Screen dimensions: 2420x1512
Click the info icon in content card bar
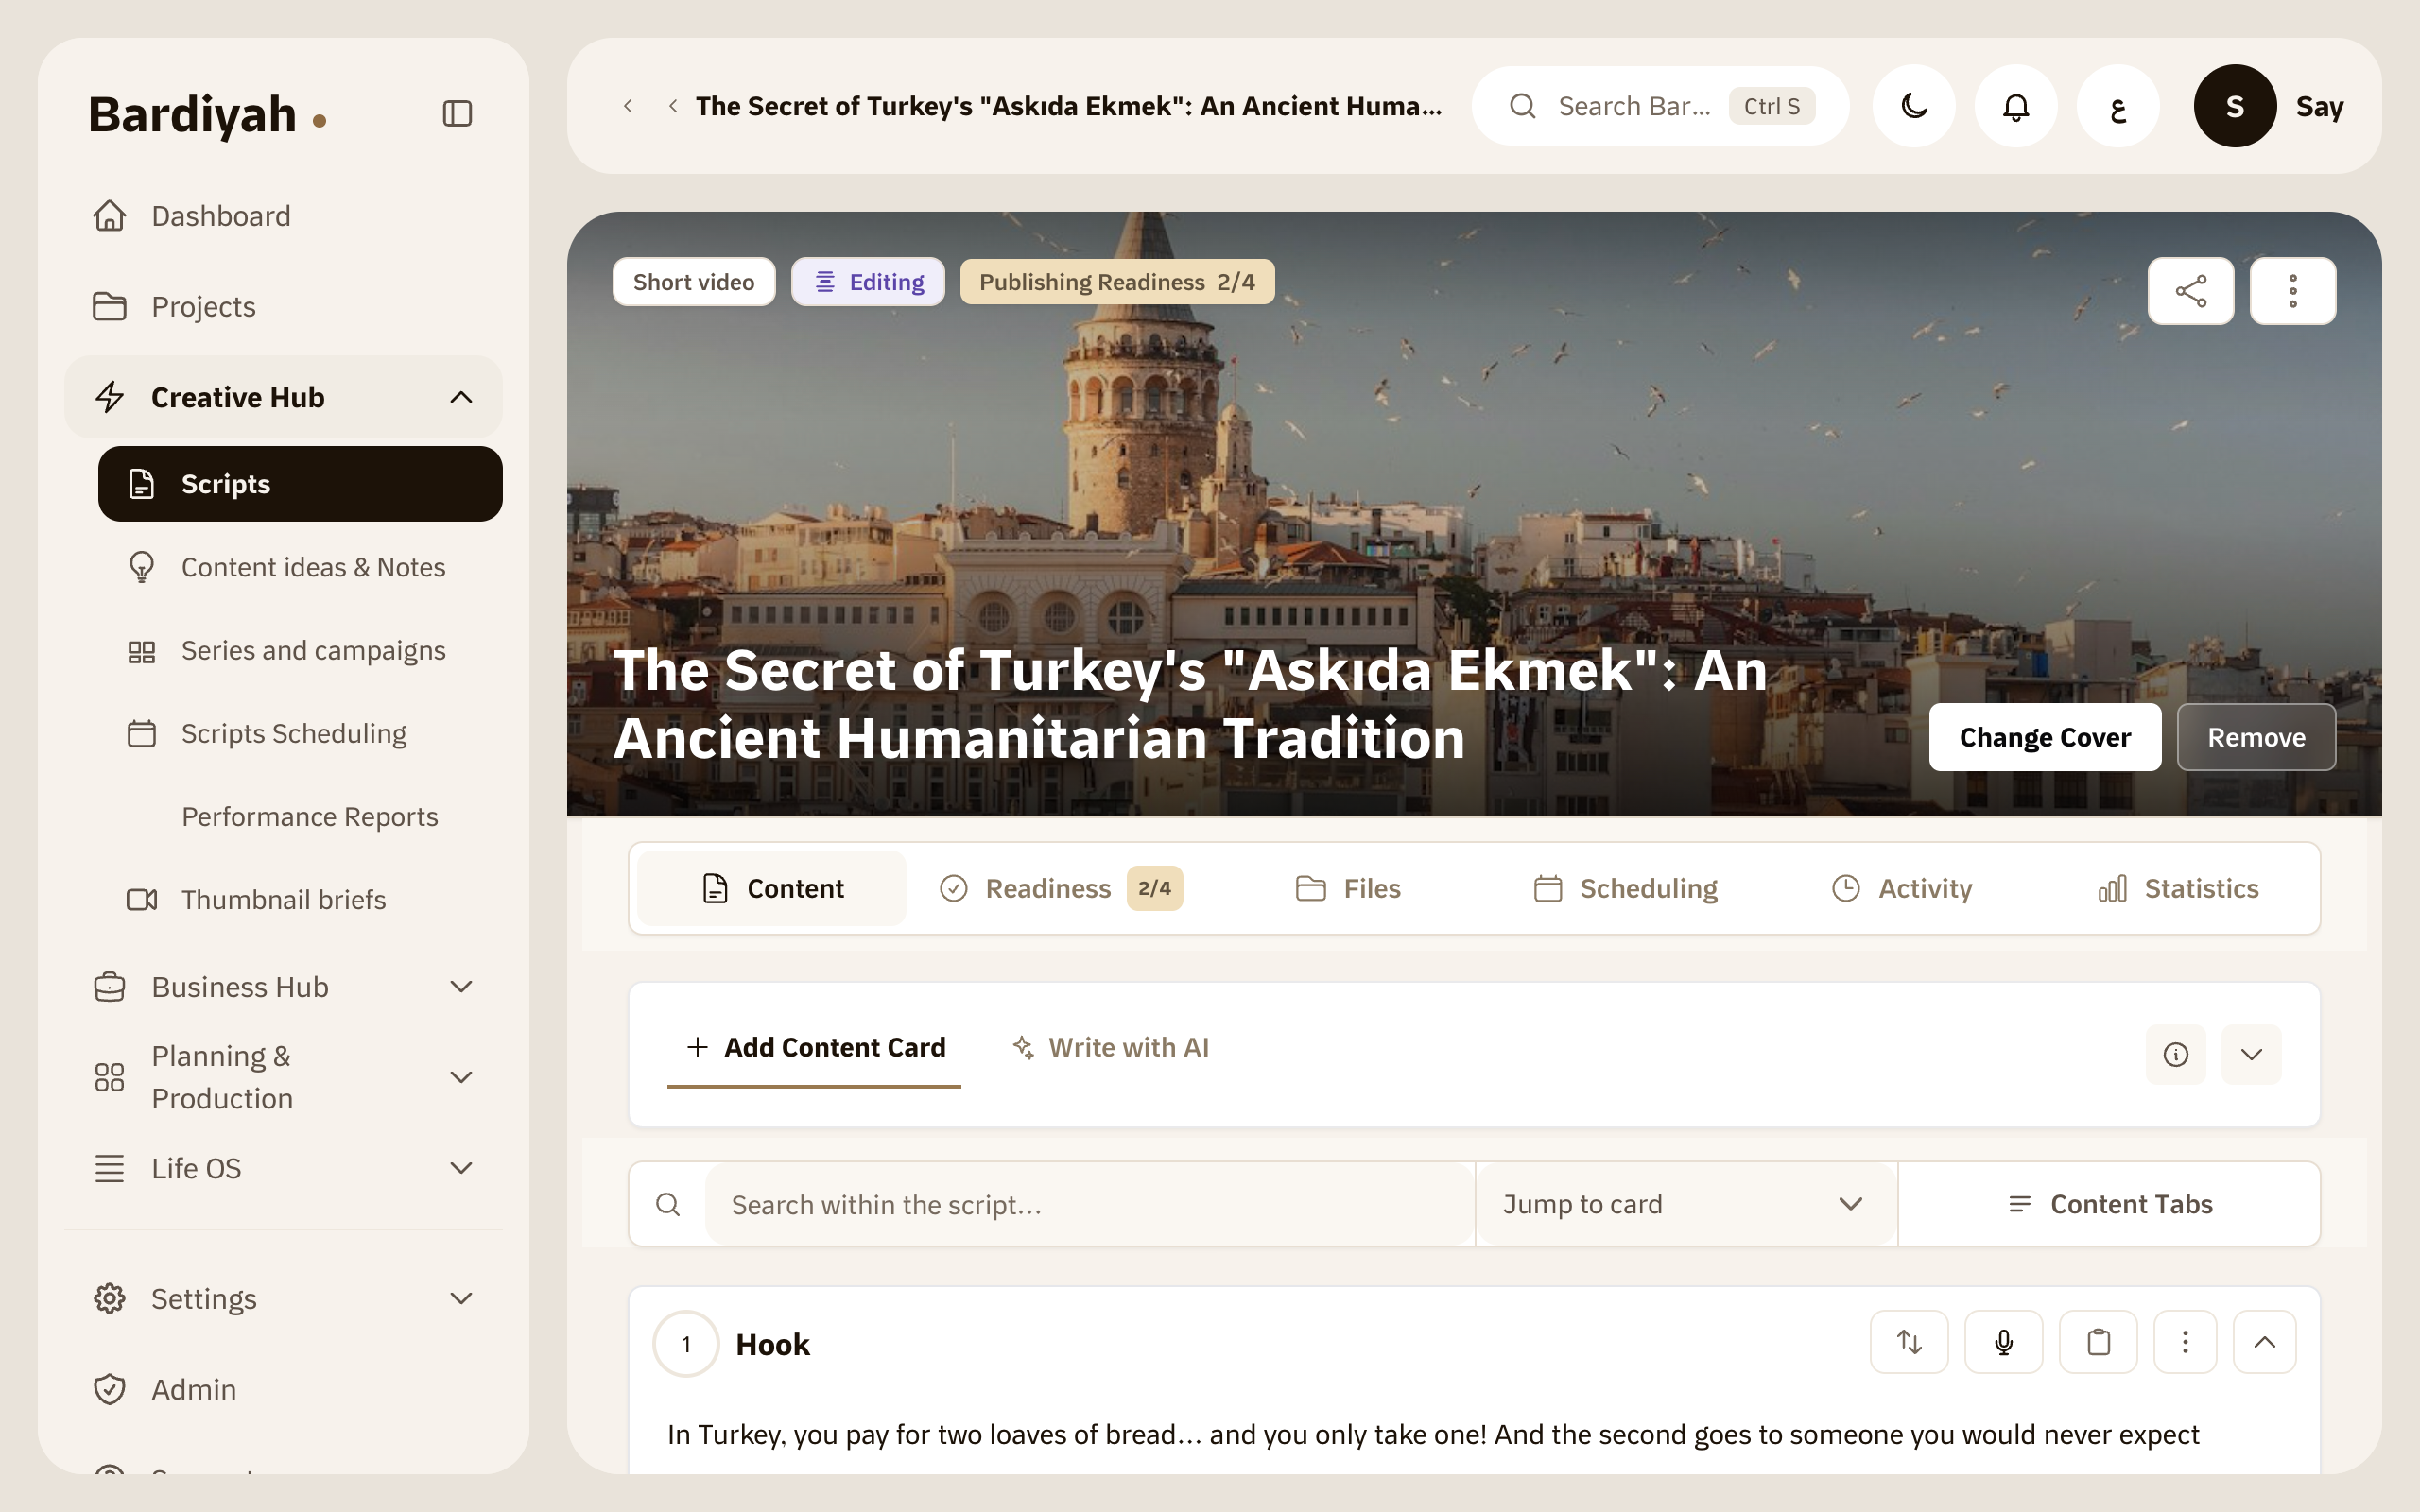(2175, 1054)
